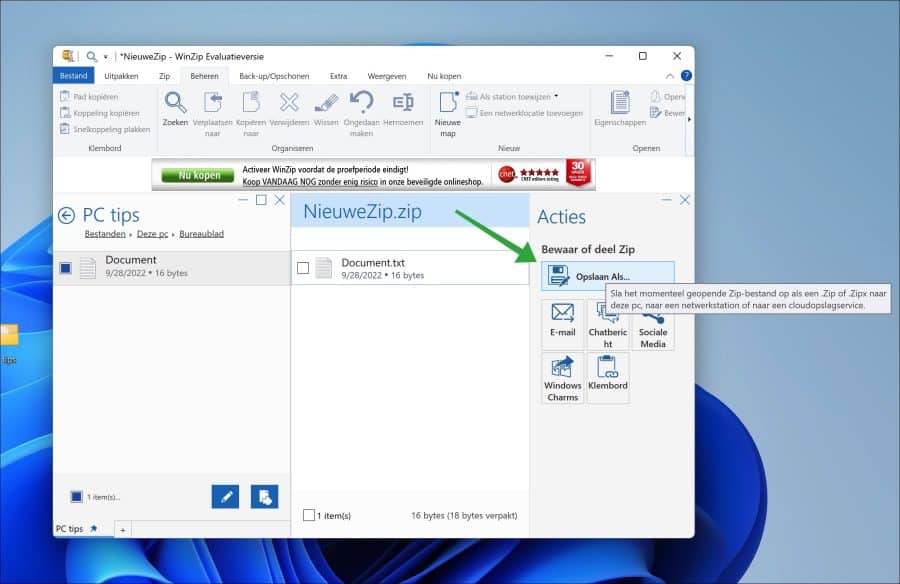Switch to Uitpakken tab
Viewport: 900px width, 584px height.
[121, 76]
